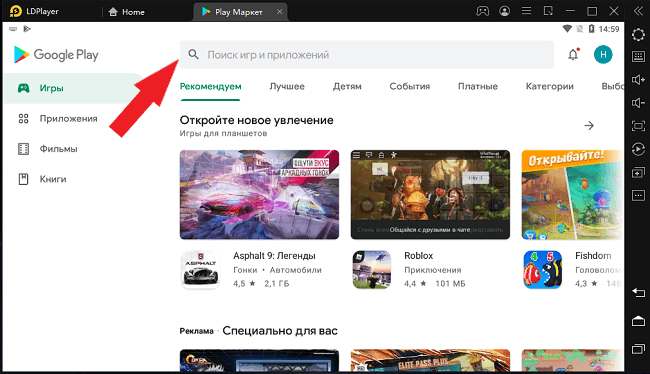The width and height of the screenshot is (650, 374).
Task: Click clock showing 14:59
Action: click(x=609, y=29)
